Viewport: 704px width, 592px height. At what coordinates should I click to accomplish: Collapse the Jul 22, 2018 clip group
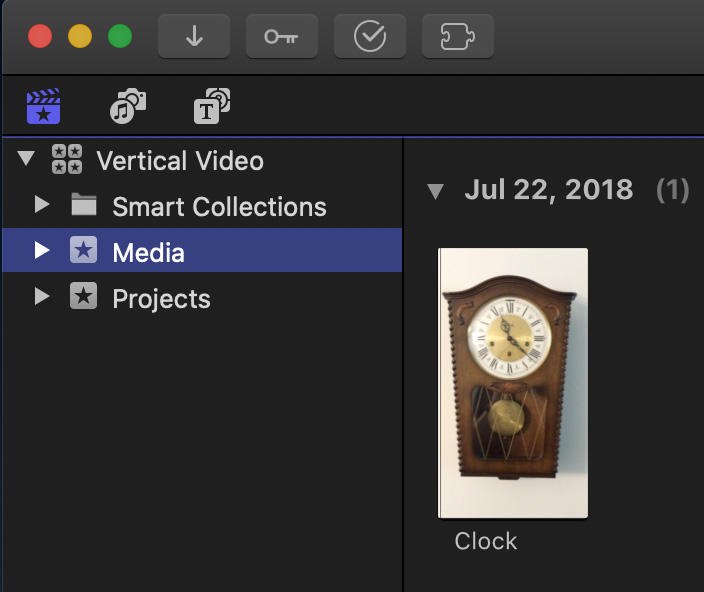(435, 191)
